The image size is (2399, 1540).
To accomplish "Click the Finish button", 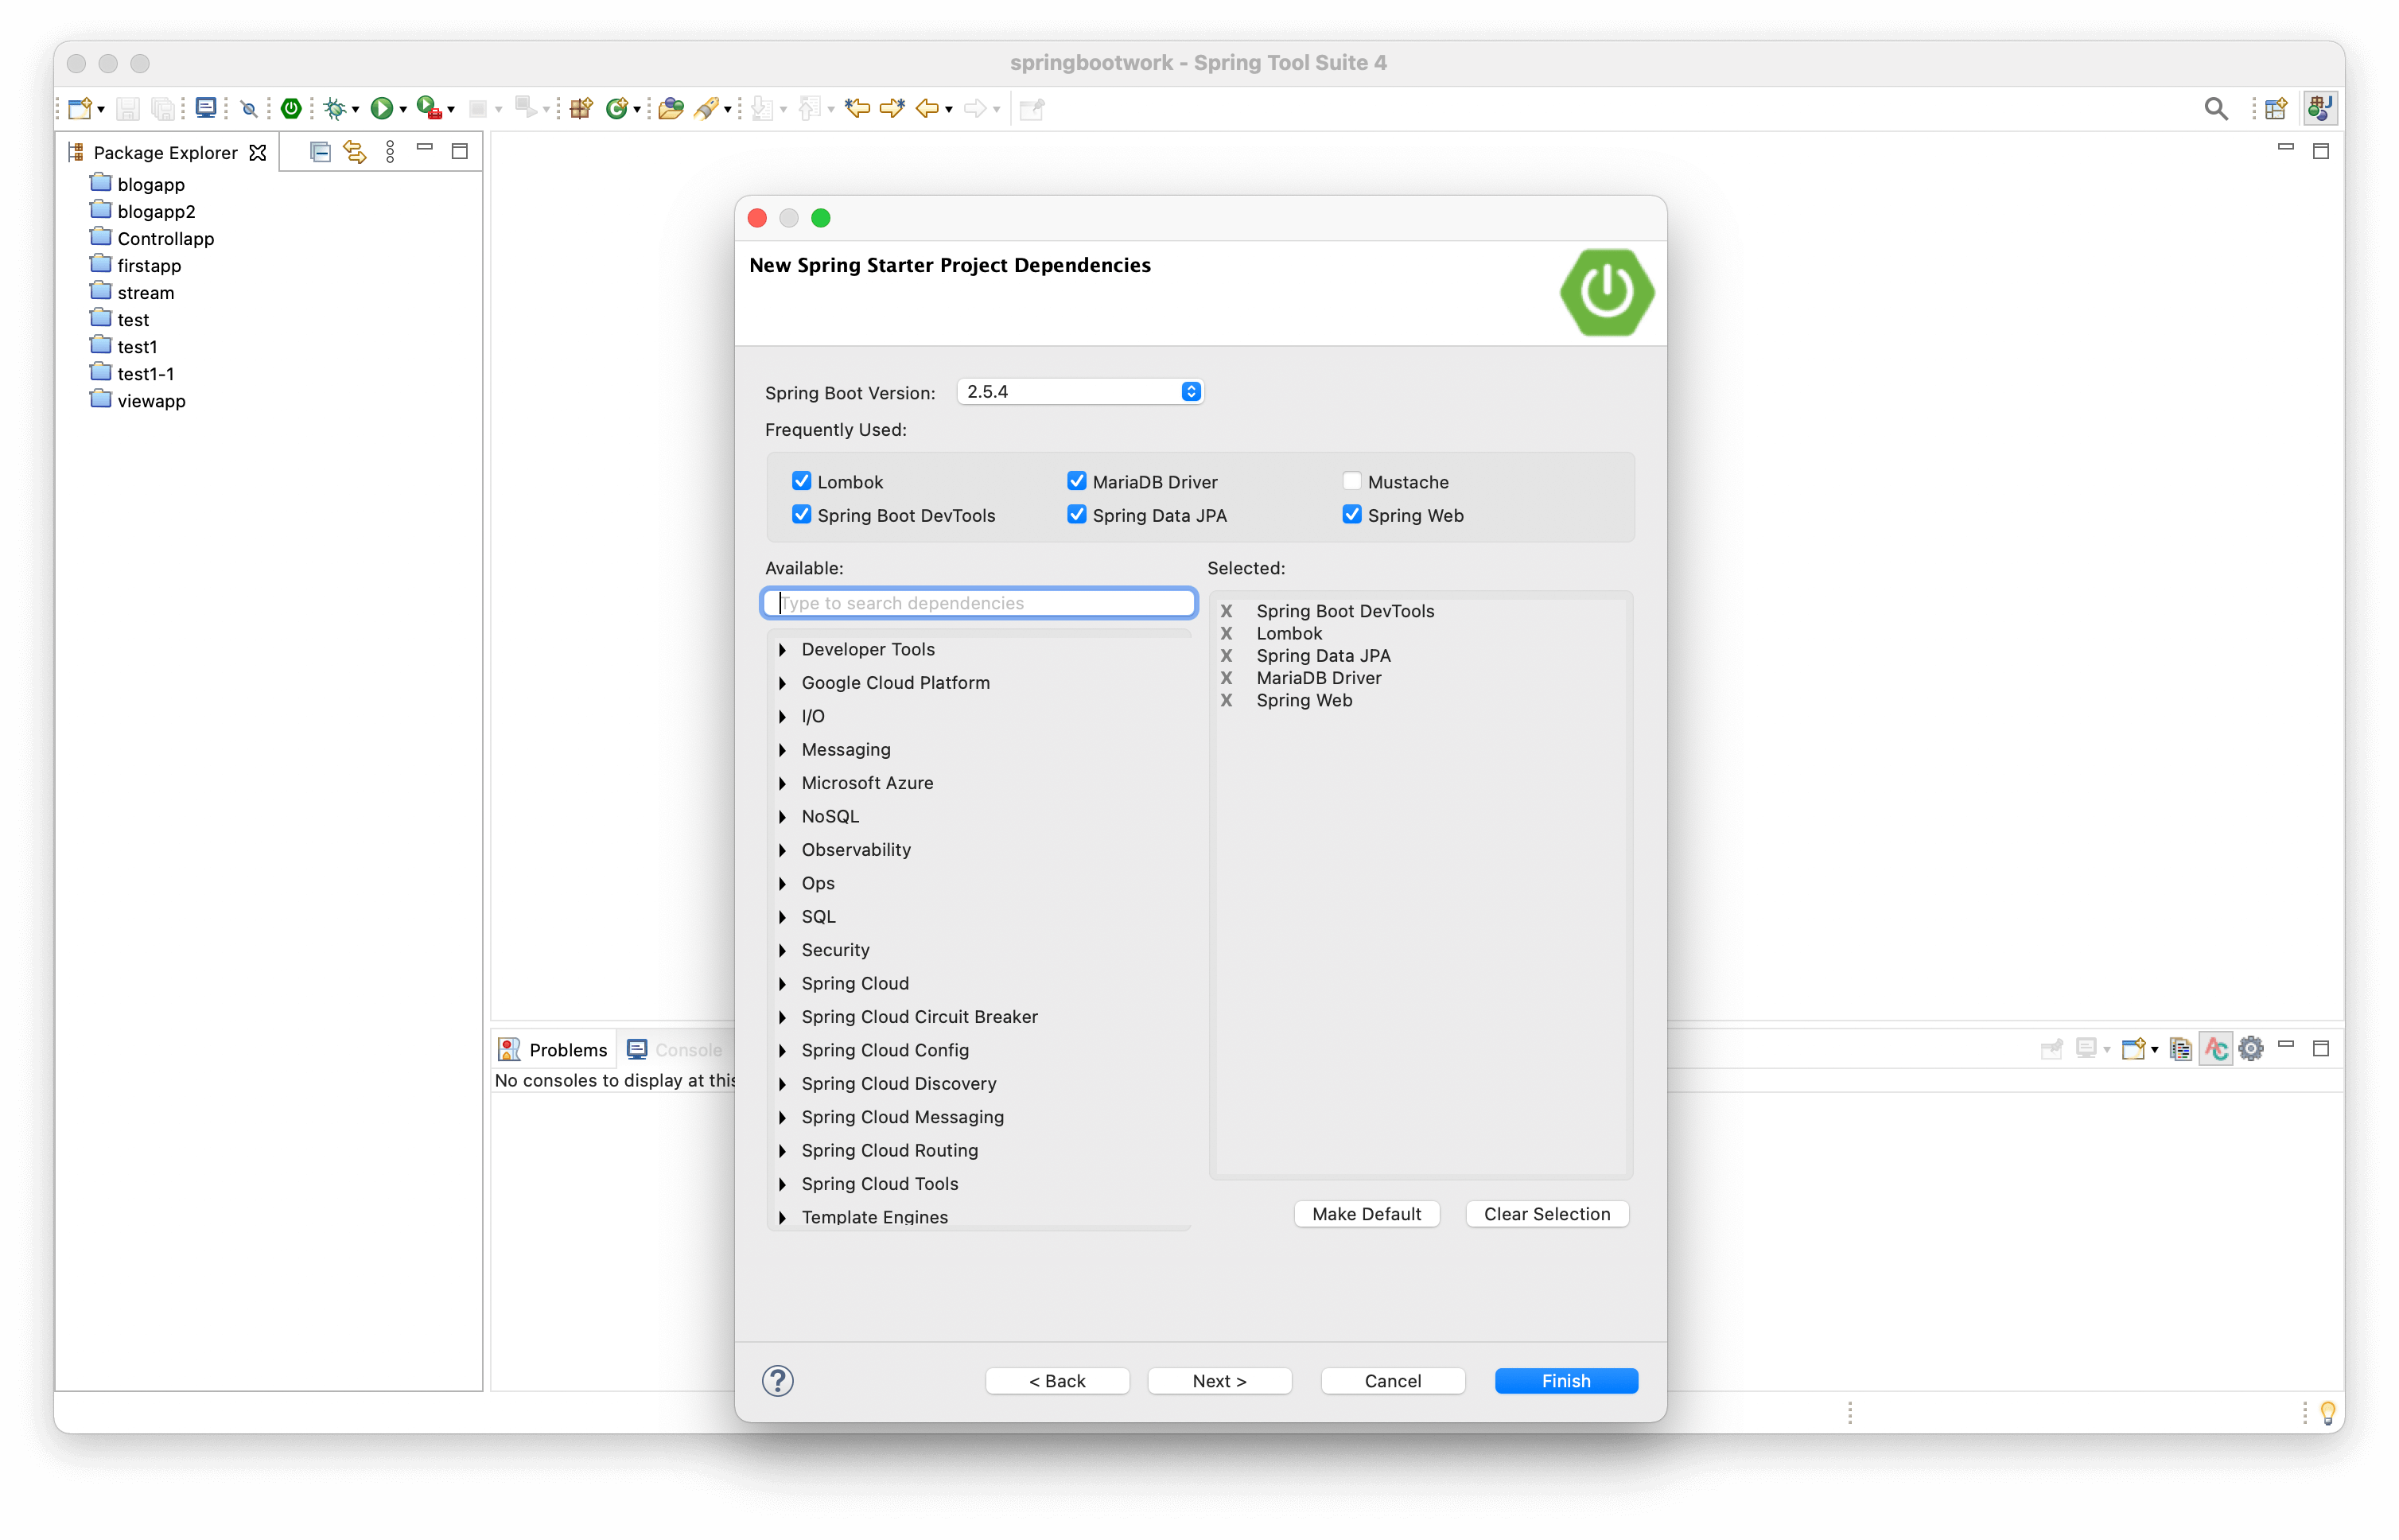I will click(1565, 1380).
